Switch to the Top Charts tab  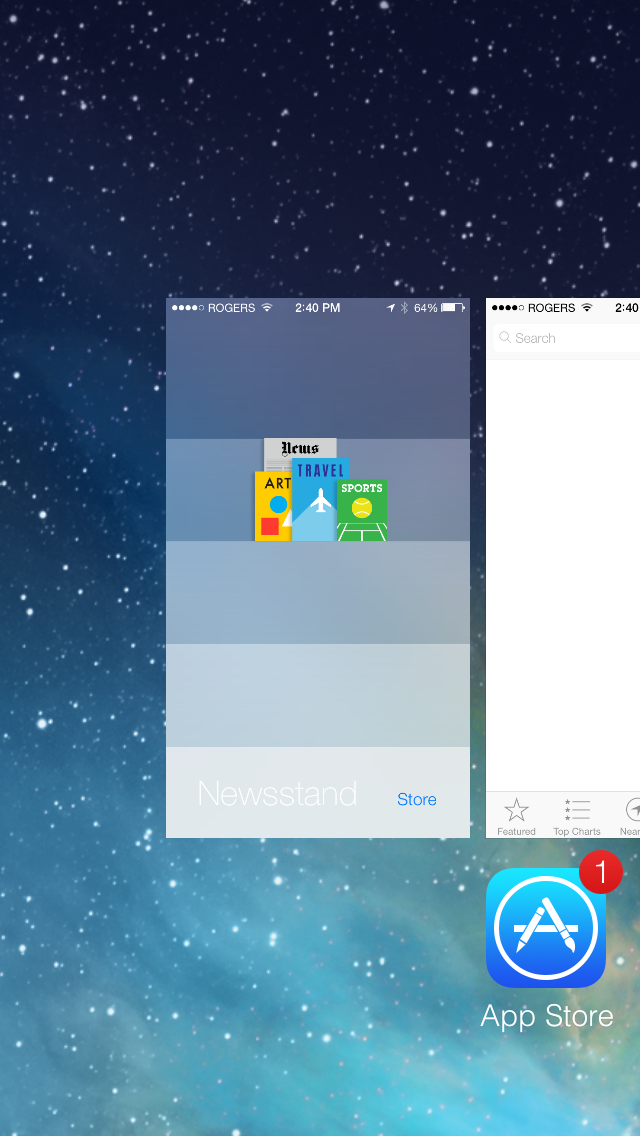coord(577,816)
